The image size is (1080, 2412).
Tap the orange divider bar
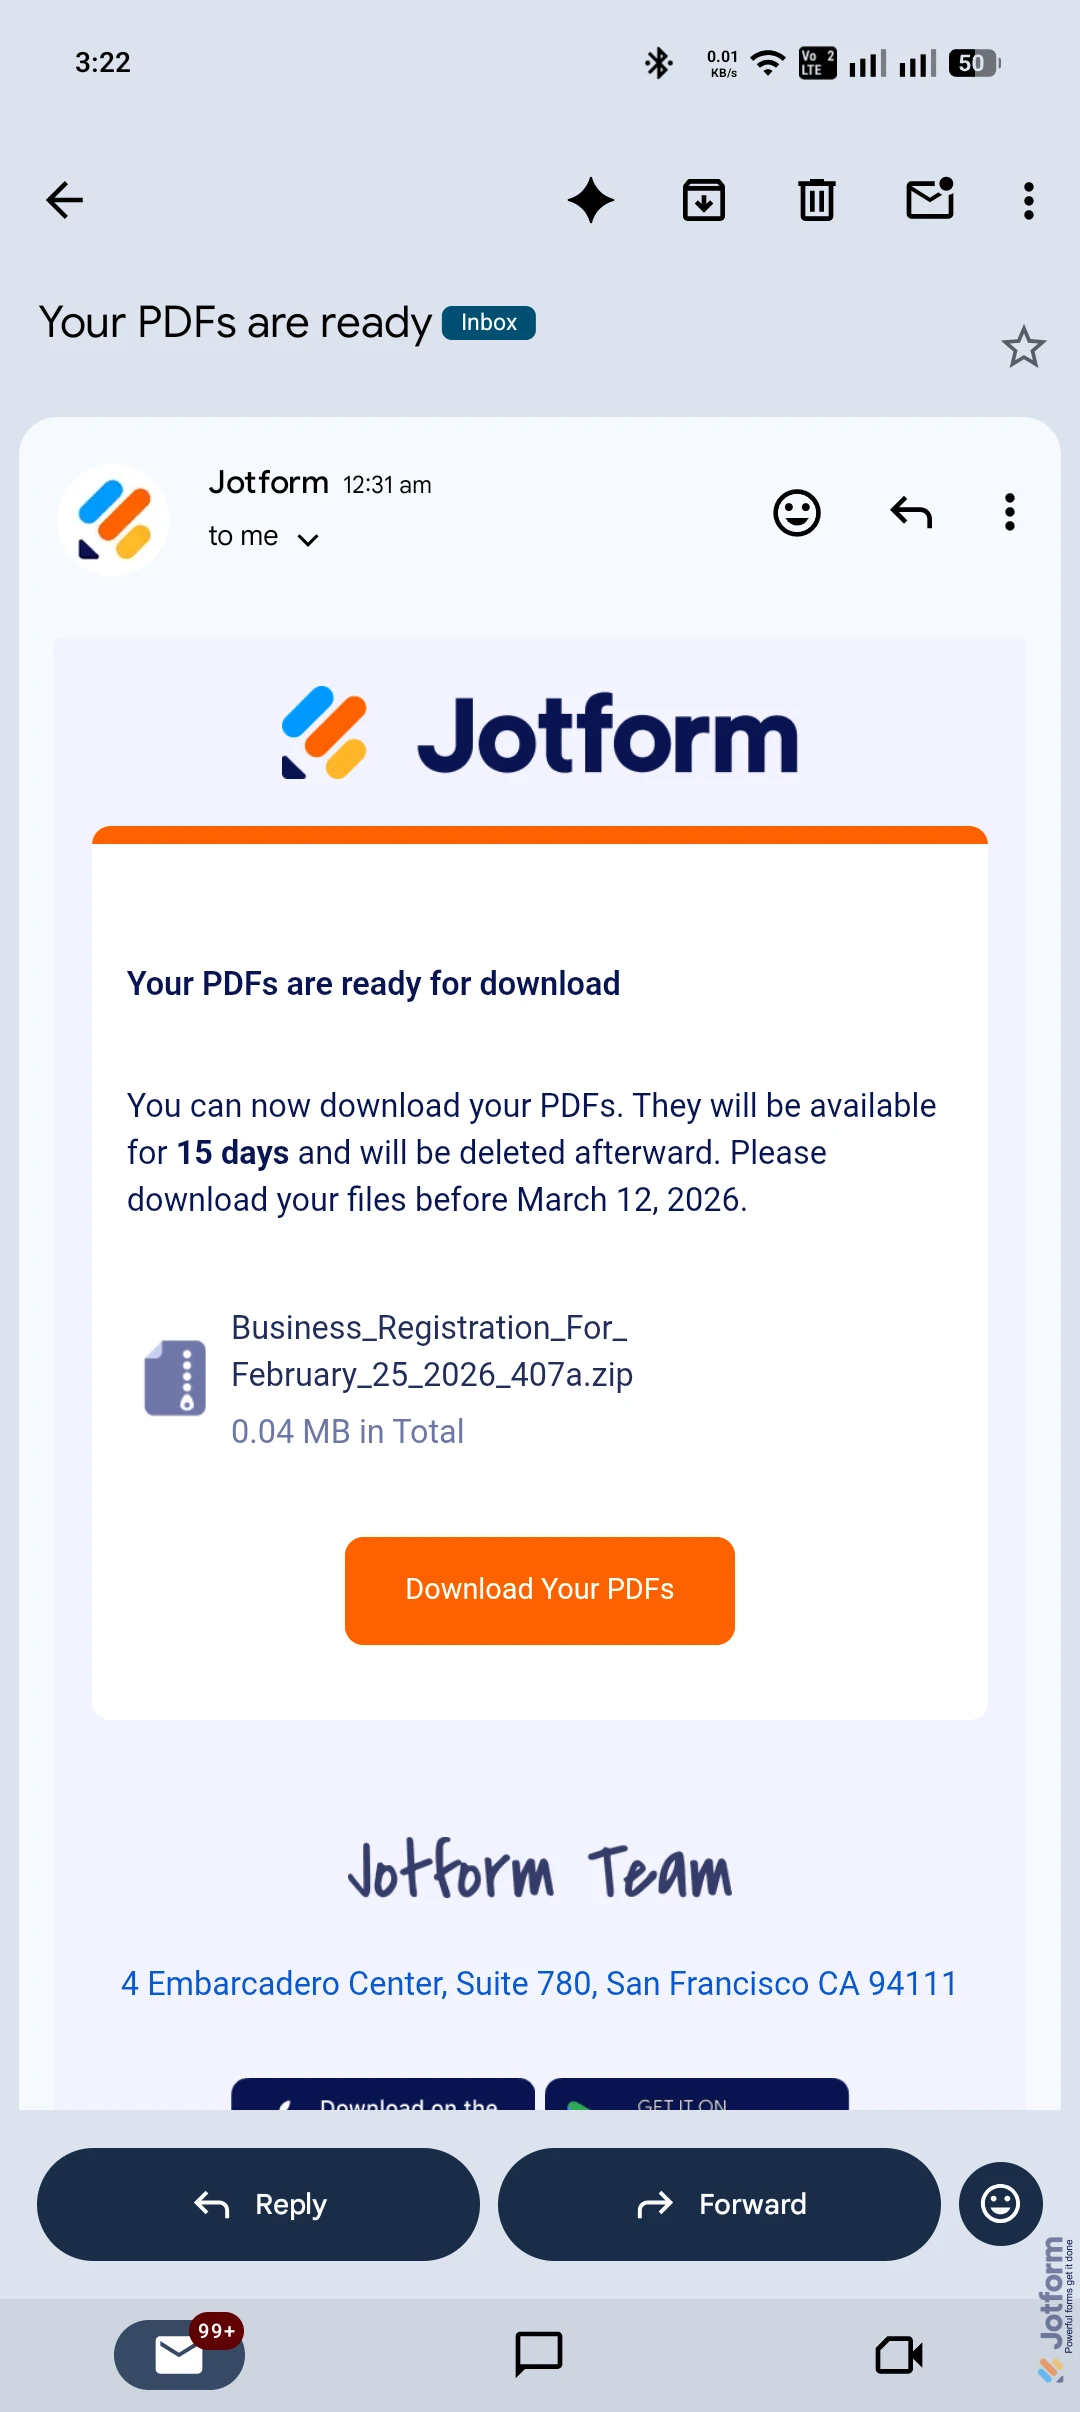coord(539,833)
